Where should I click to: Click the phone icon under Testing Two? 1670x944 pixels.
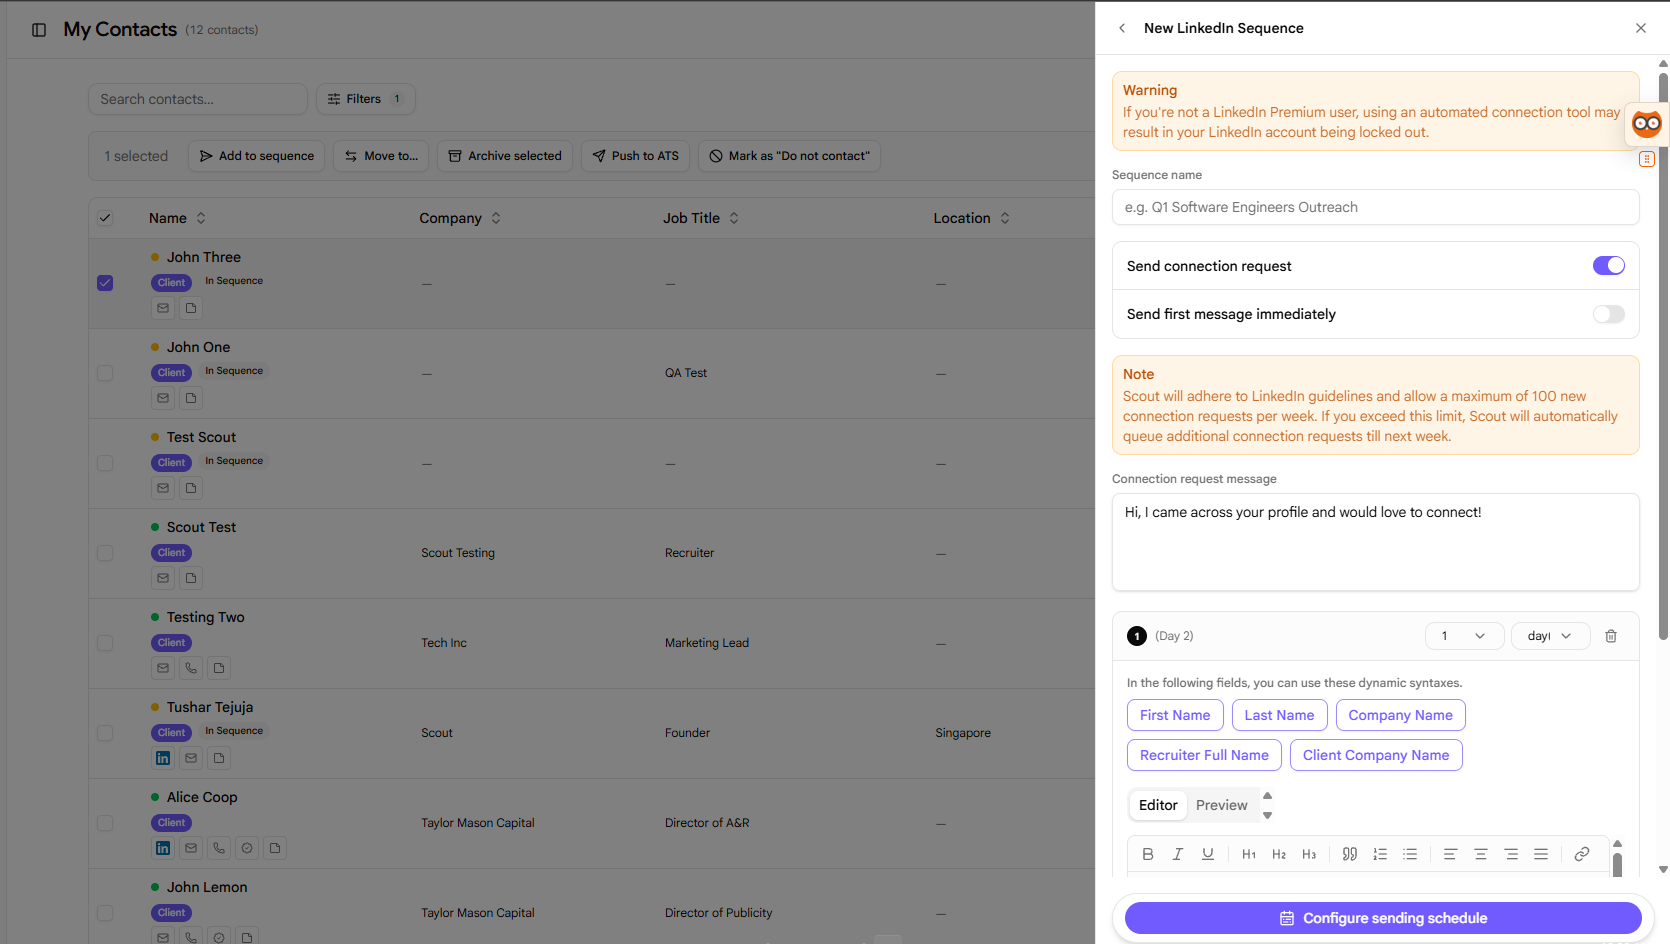(x=191, y=668)
